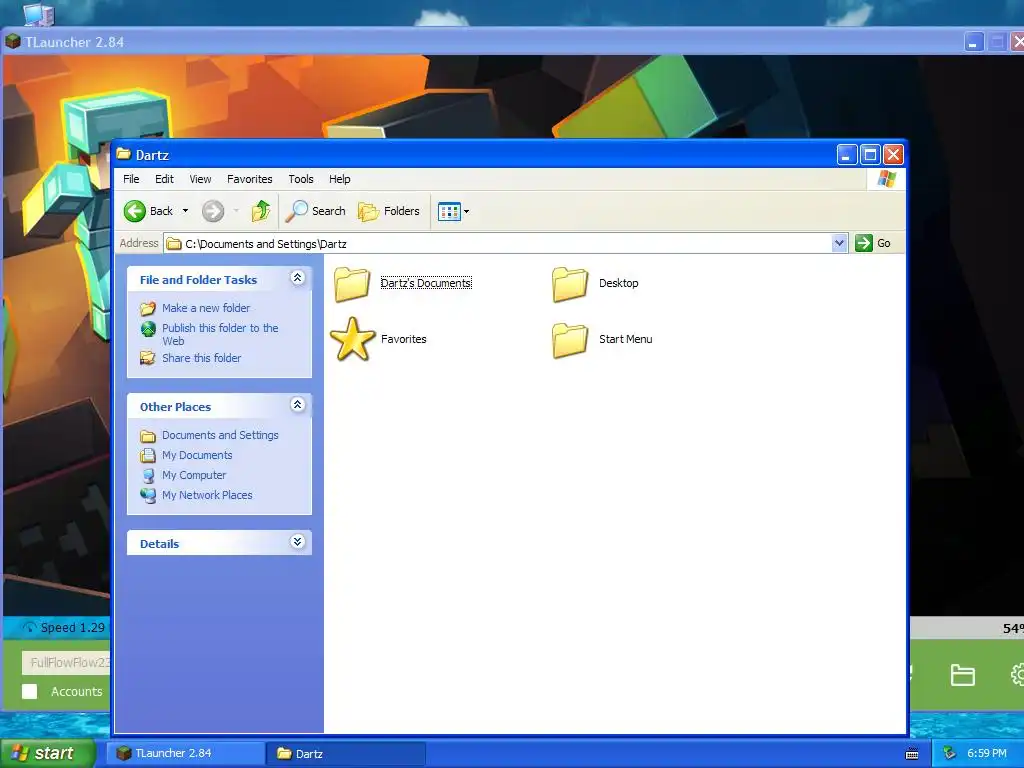Open Back history dropdown arrow

pyautogui.click(x=185, y=211)
